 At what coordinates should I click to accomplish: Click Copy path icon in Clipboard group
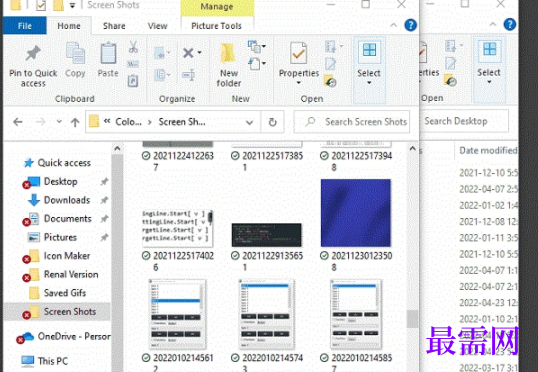click(x=133, y=64)
